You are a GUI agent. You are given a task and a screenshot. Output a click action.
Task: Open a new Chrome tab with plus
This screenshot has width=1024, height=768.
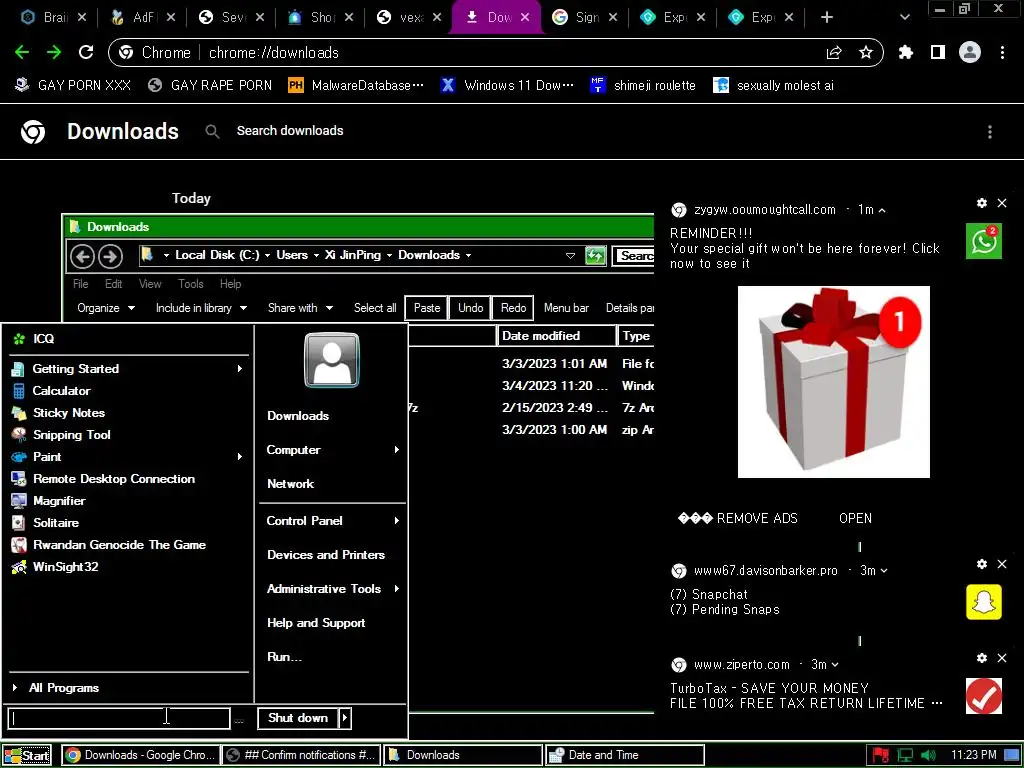pos(827,17)
